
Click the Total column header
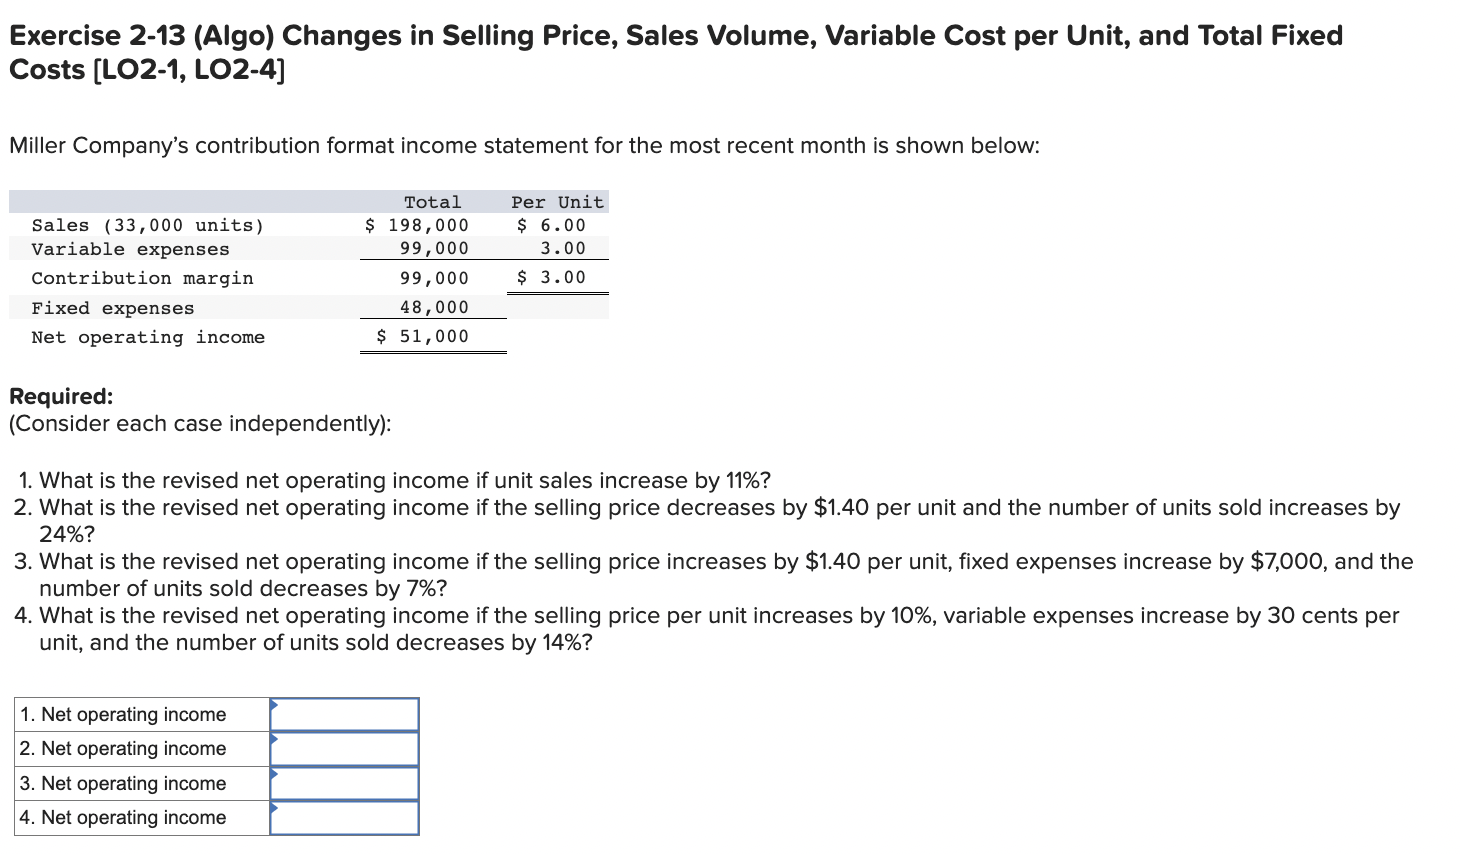pyautogui.click(x=433, y=202)
